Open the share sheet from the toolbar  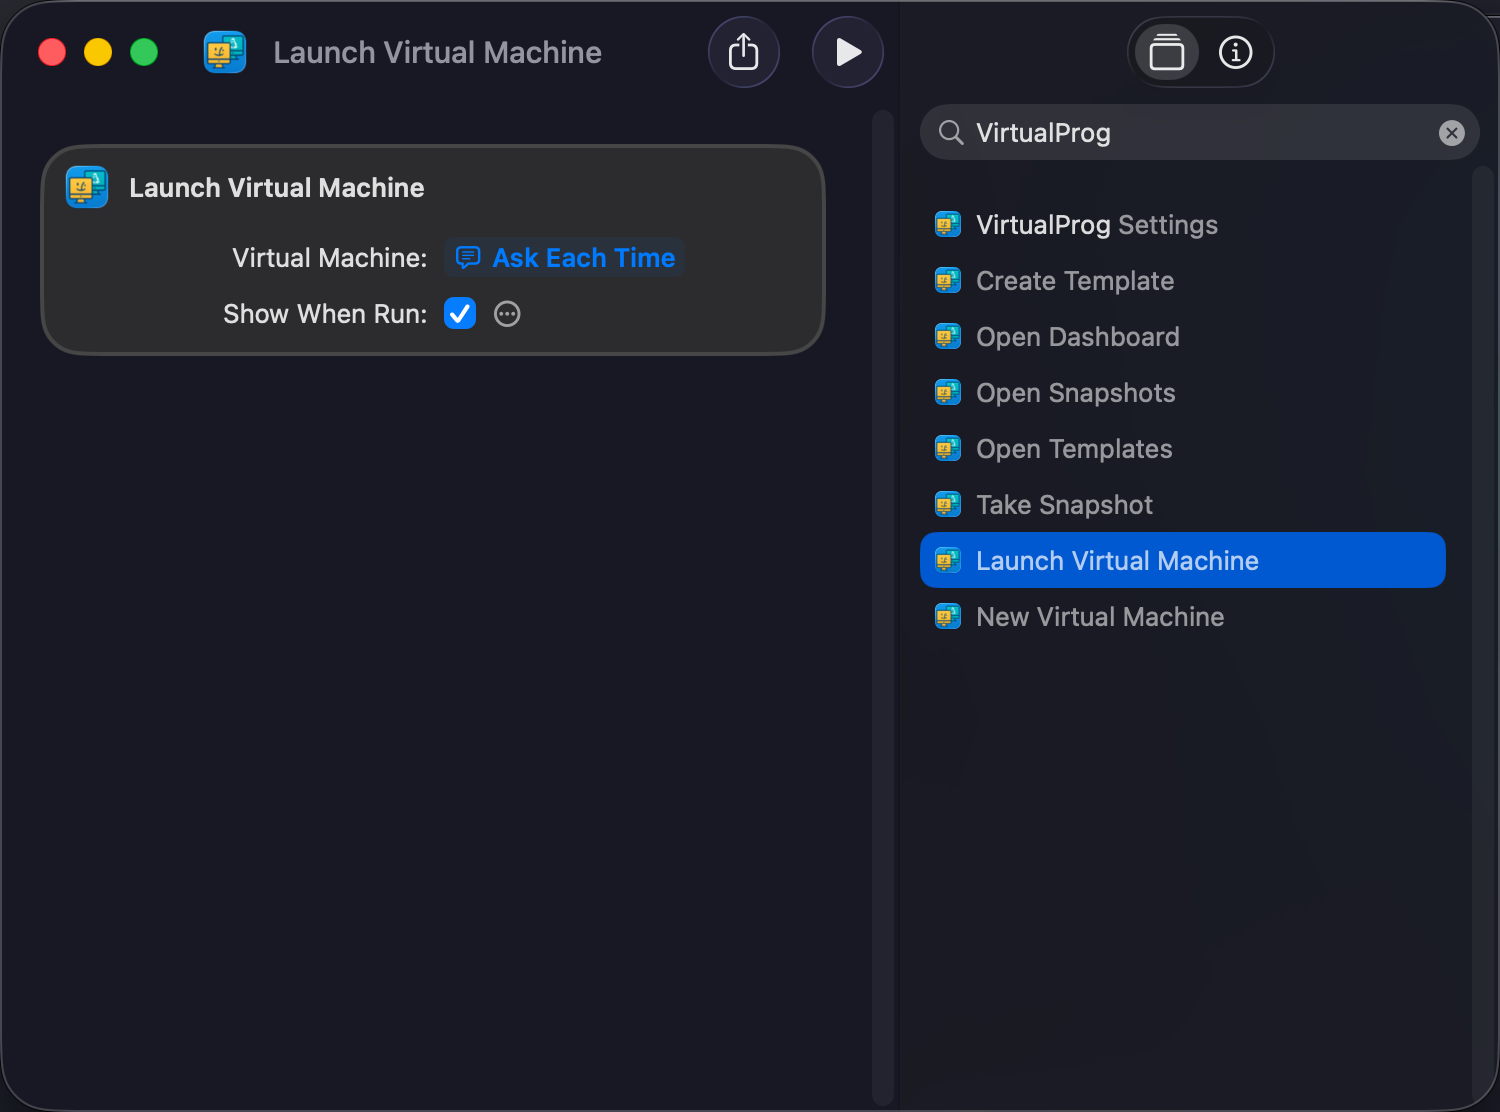coord(744,52)
